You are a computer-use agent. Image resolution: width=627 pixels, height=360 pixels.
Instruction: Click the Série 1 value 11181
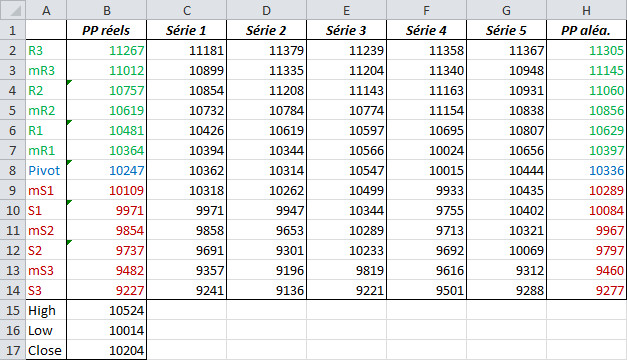pos(186,50)
